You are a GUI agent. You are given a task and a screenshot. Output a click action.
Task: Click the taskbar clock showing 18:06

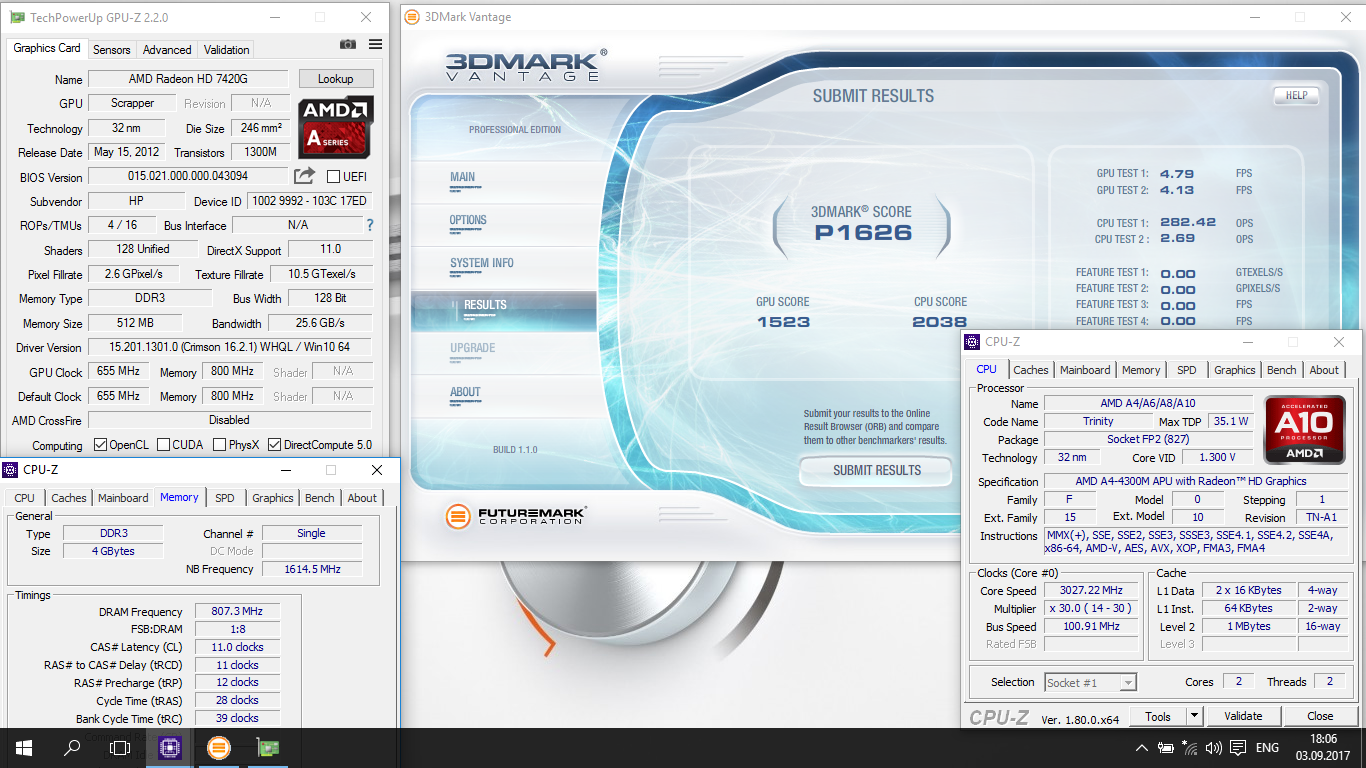tap(1323, 740)
